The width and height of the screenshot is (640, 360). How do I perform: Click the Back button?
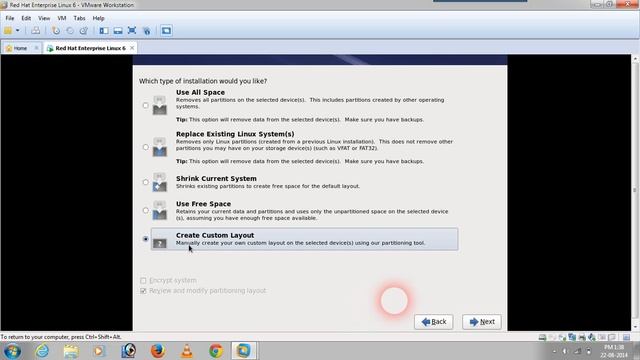pos(433,322)
